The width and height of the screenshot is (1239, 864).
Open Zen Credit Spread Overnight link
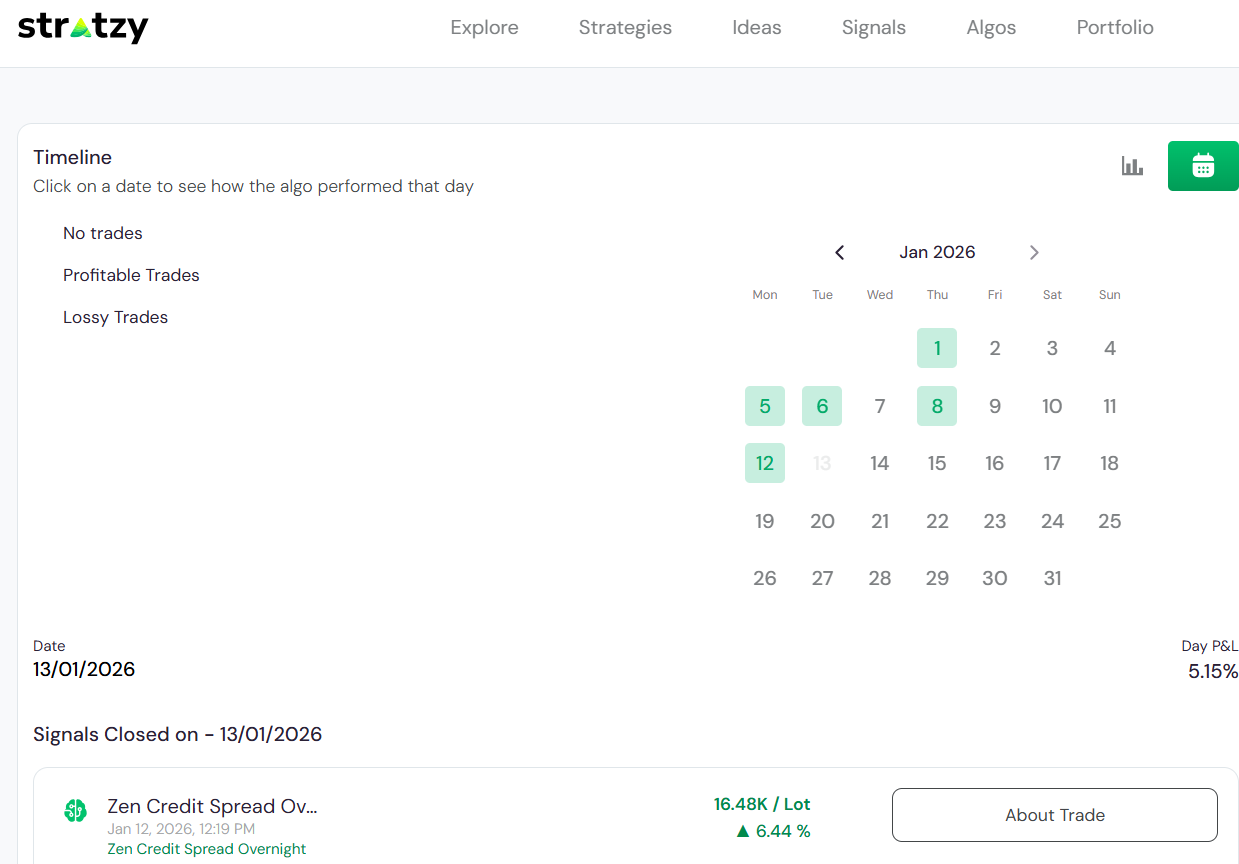[206, 849]
